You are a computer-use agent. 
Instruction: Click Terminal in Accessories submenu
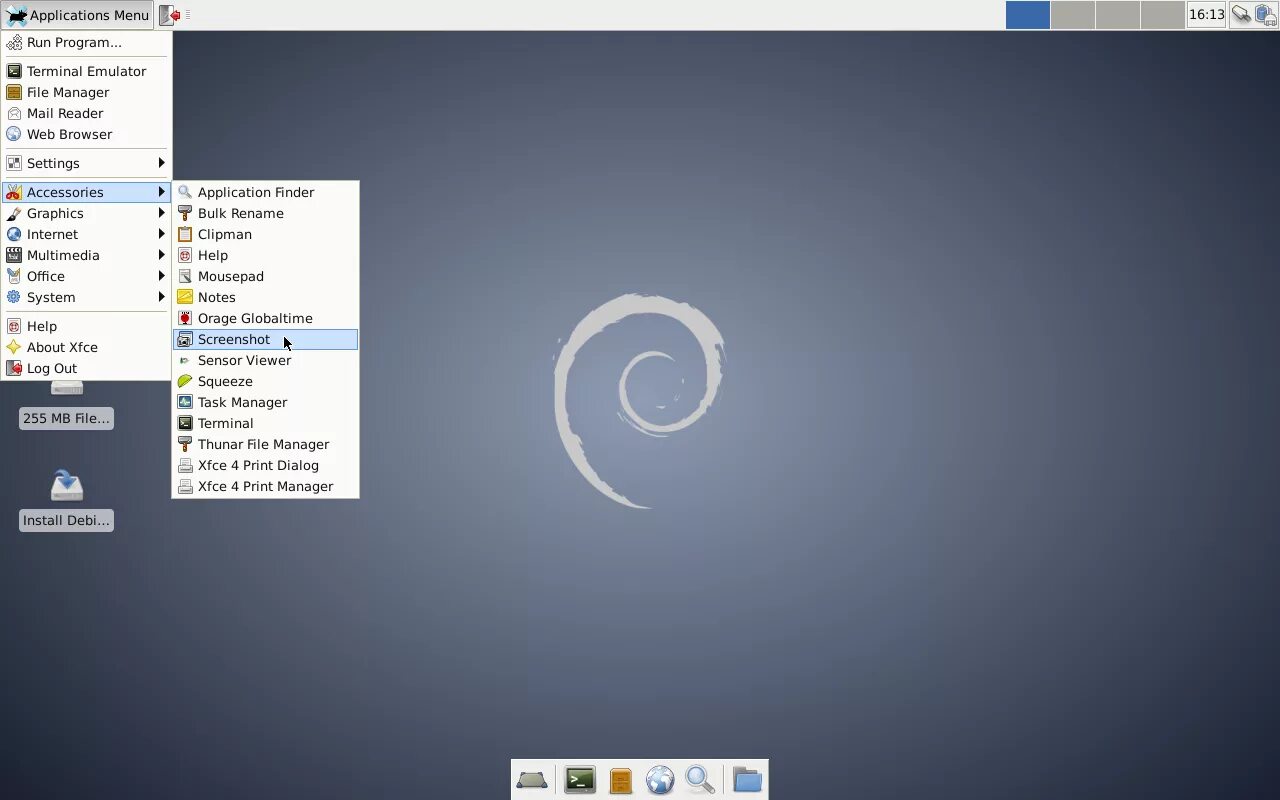[x=265, y=423]
